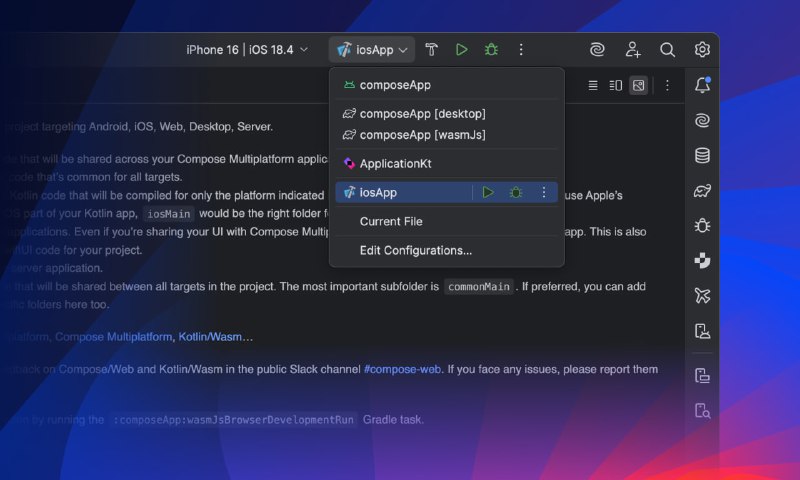Open iosApp row more options dots
800x480 pixels.
pyautogui.click(x=544, y=192)
